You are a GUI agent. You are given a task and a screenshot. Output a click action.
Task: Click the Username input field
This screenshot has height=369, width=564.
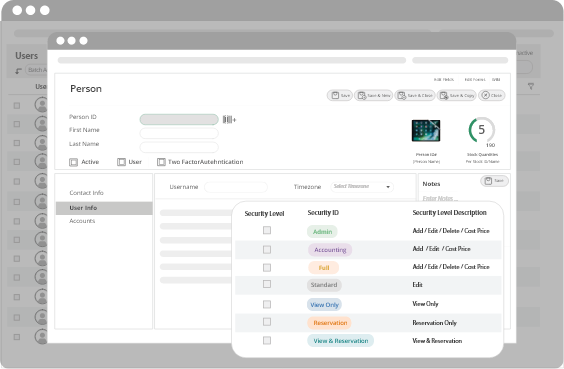(x=236, y=187)
